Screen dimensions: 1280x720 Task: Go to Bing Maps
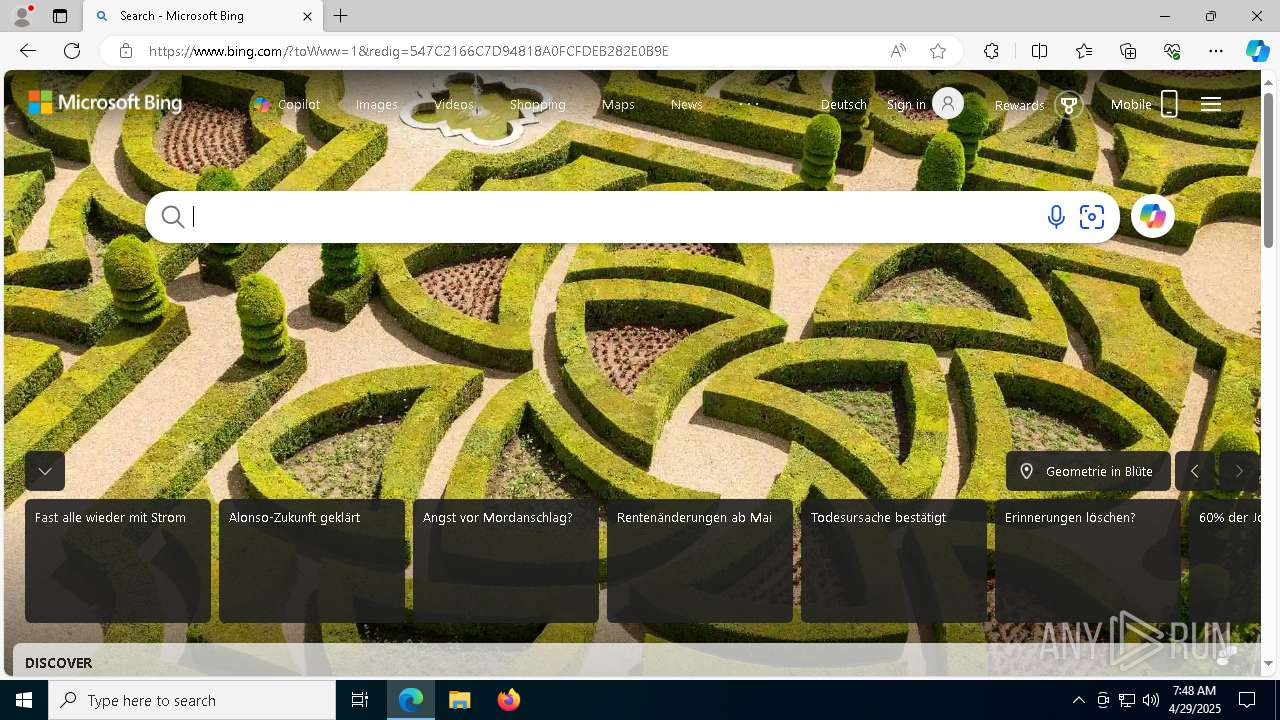tap(618, 104)
